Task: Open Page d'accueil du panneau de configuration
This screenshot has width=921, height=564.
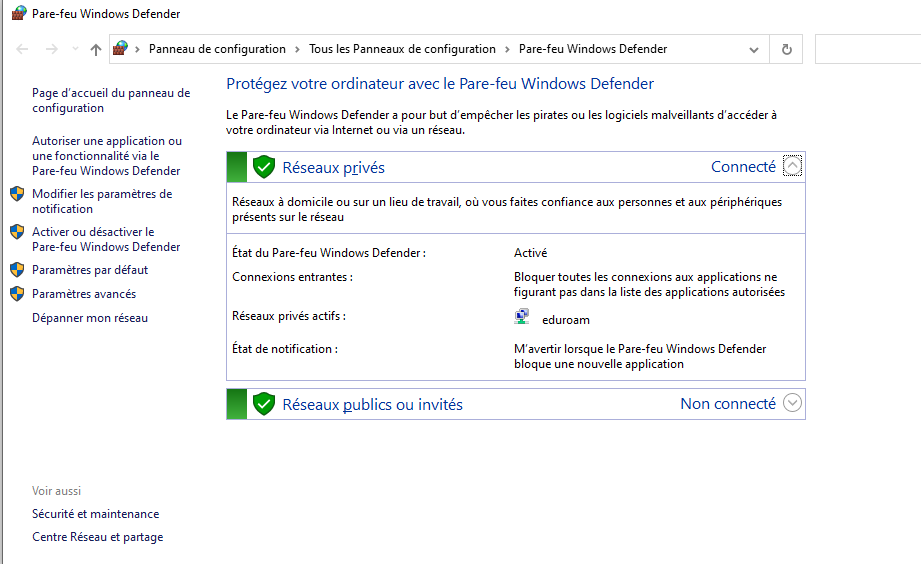Action: pyautogui.click(x=111, y=100)
